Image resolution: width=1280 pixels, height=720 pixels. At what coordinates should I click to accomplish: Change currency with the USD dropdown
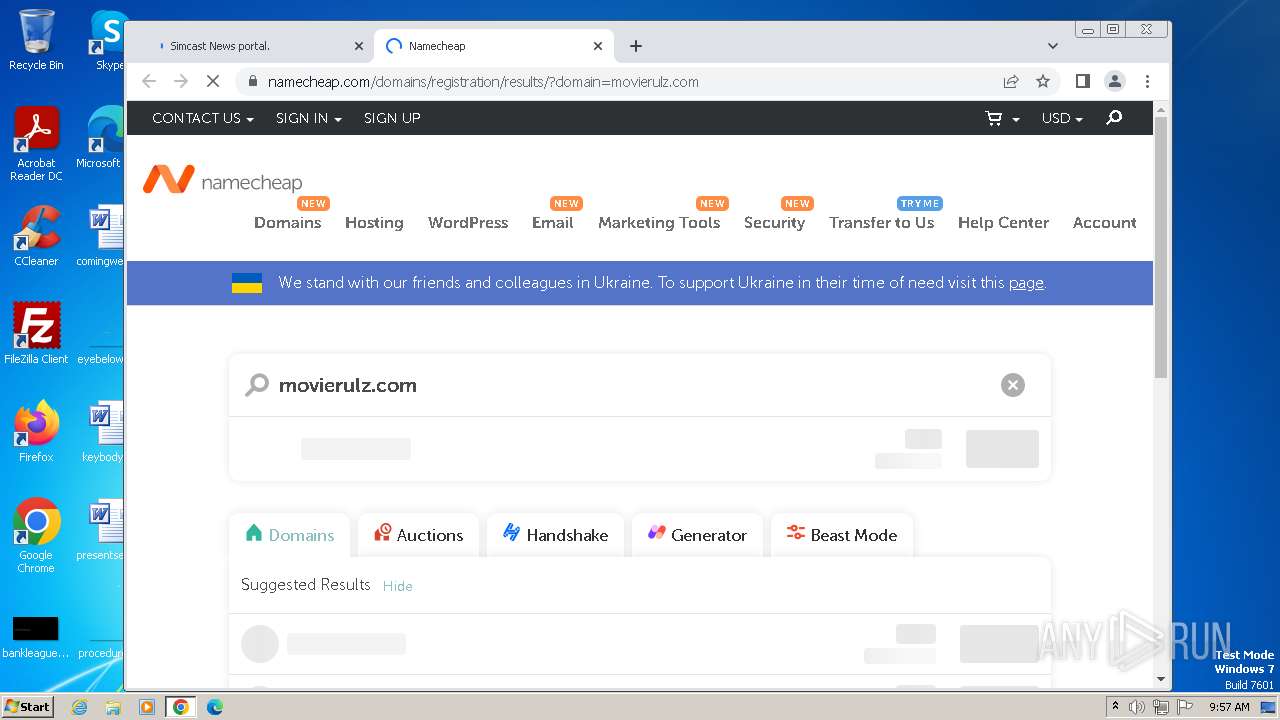(1062, 118)
